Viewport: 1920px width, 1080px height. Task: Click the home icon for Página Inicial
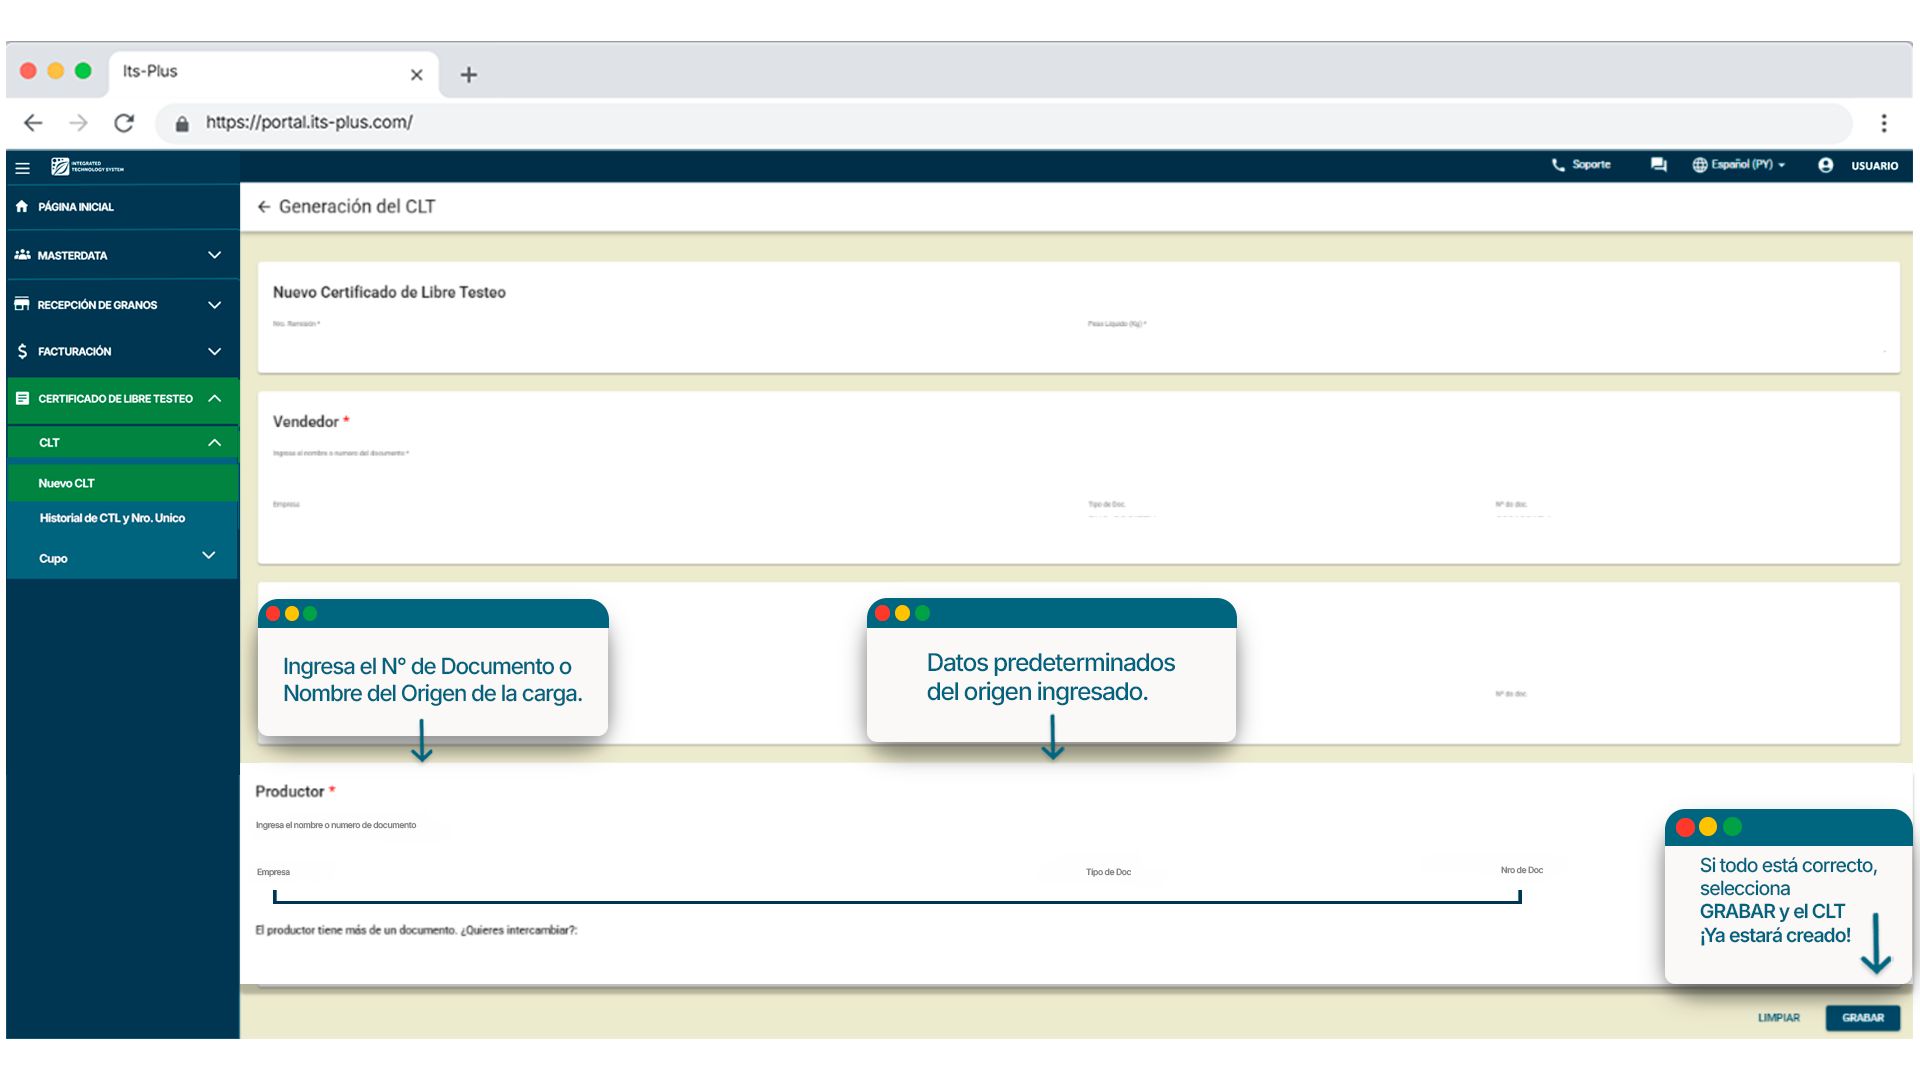22,207
